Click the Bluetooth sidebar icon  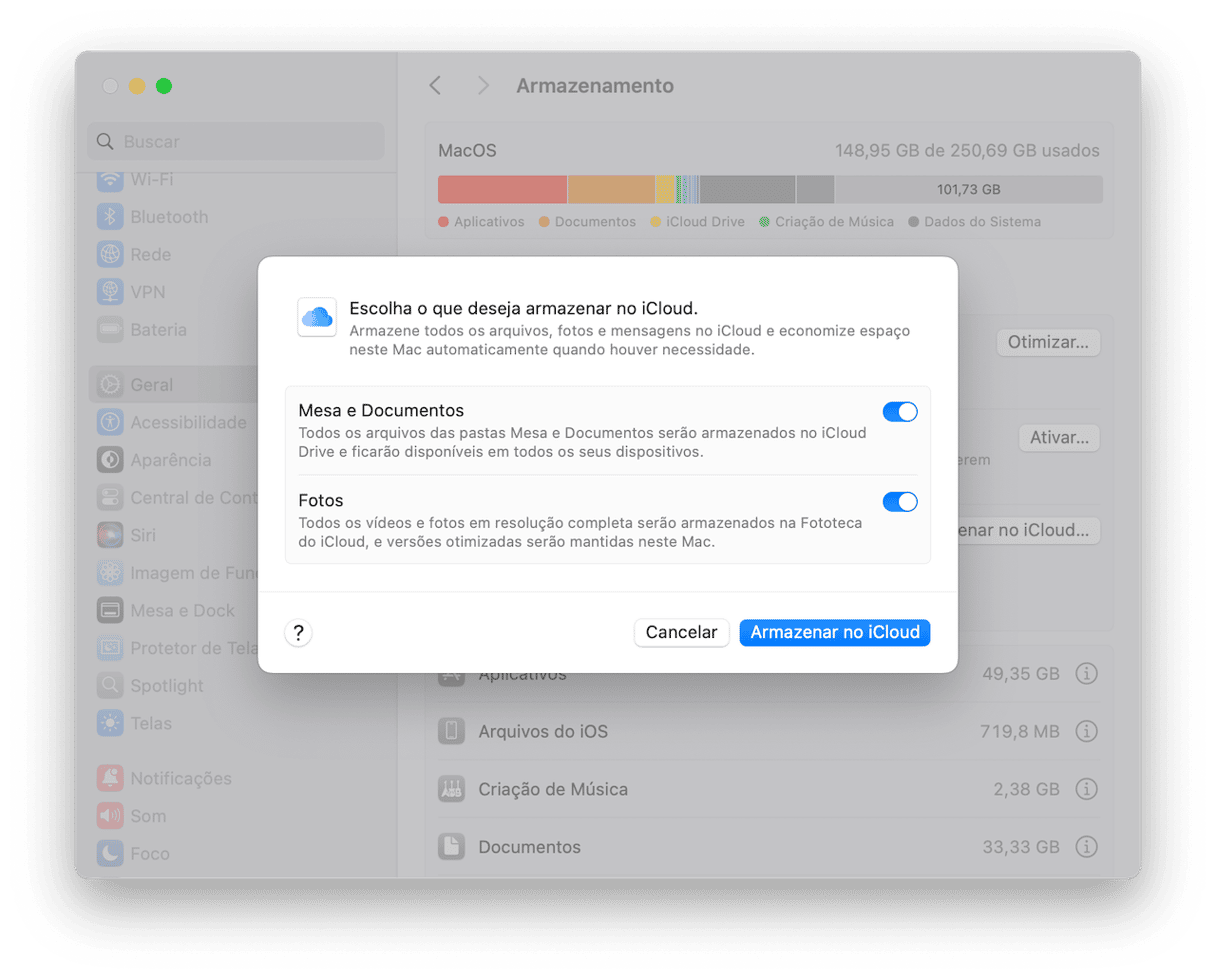click(x=110, y=217)
